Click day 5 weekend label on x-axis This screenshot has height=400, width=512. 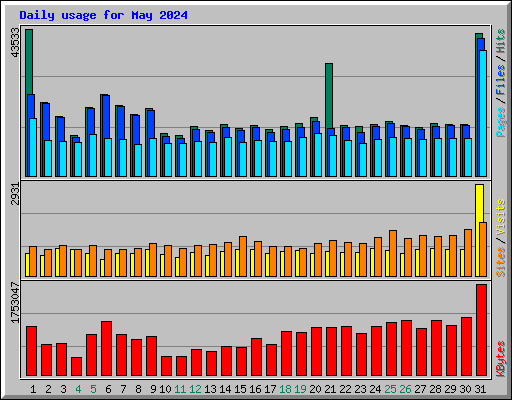pos(93,389)
